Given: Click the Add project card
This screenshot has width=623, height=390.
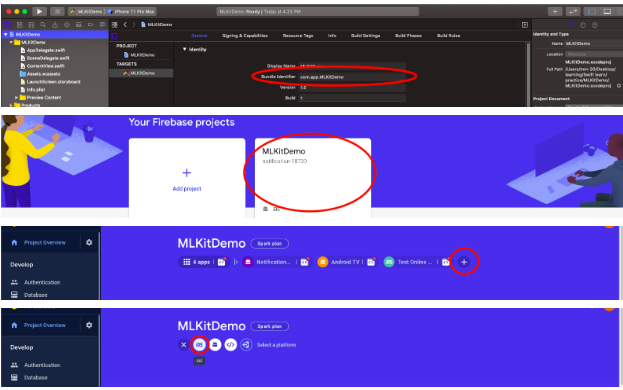Looking at the screenshot, I should (x=187, y=178).
